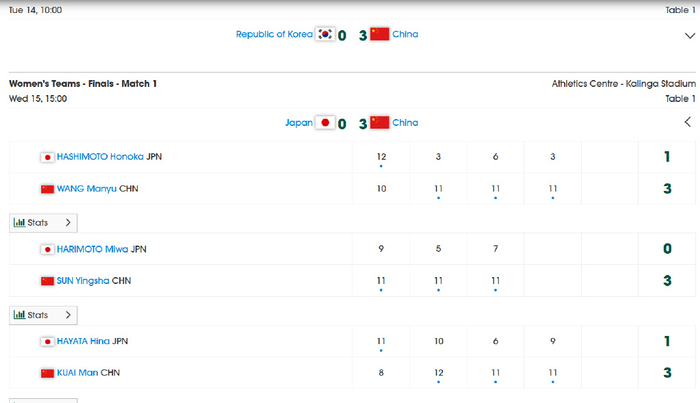Click HASHIMOTO Honoka's first game score 12

tap(381, 157)
